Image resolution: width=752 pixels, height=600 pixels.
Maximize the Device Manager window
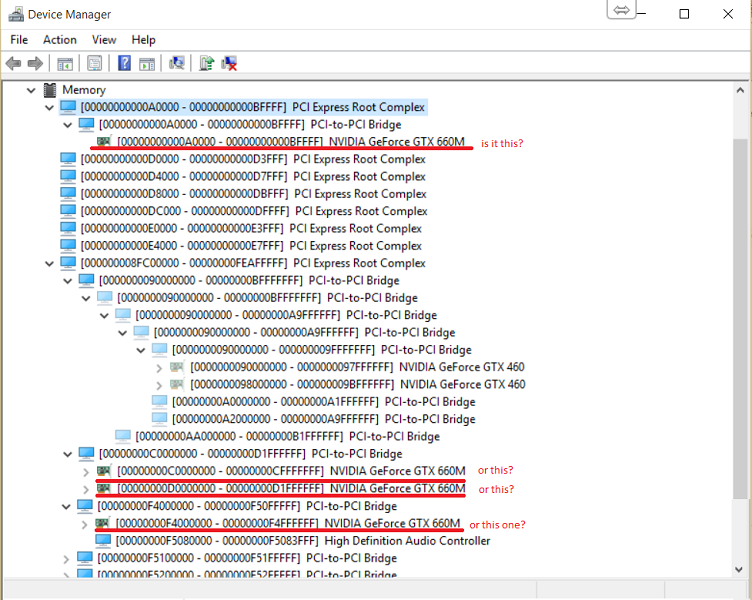(684, 14)
